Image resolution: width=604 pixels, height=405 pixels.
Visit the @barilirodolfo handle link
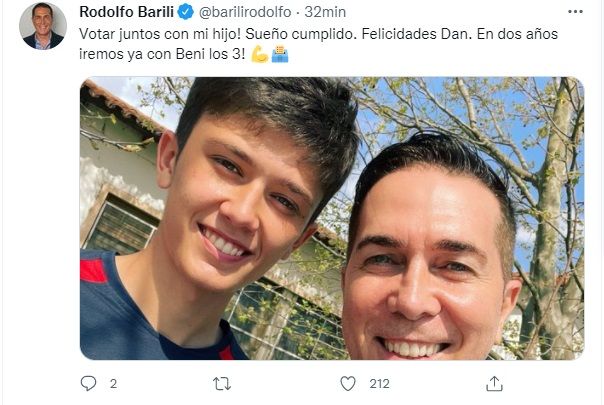point(245,12)
